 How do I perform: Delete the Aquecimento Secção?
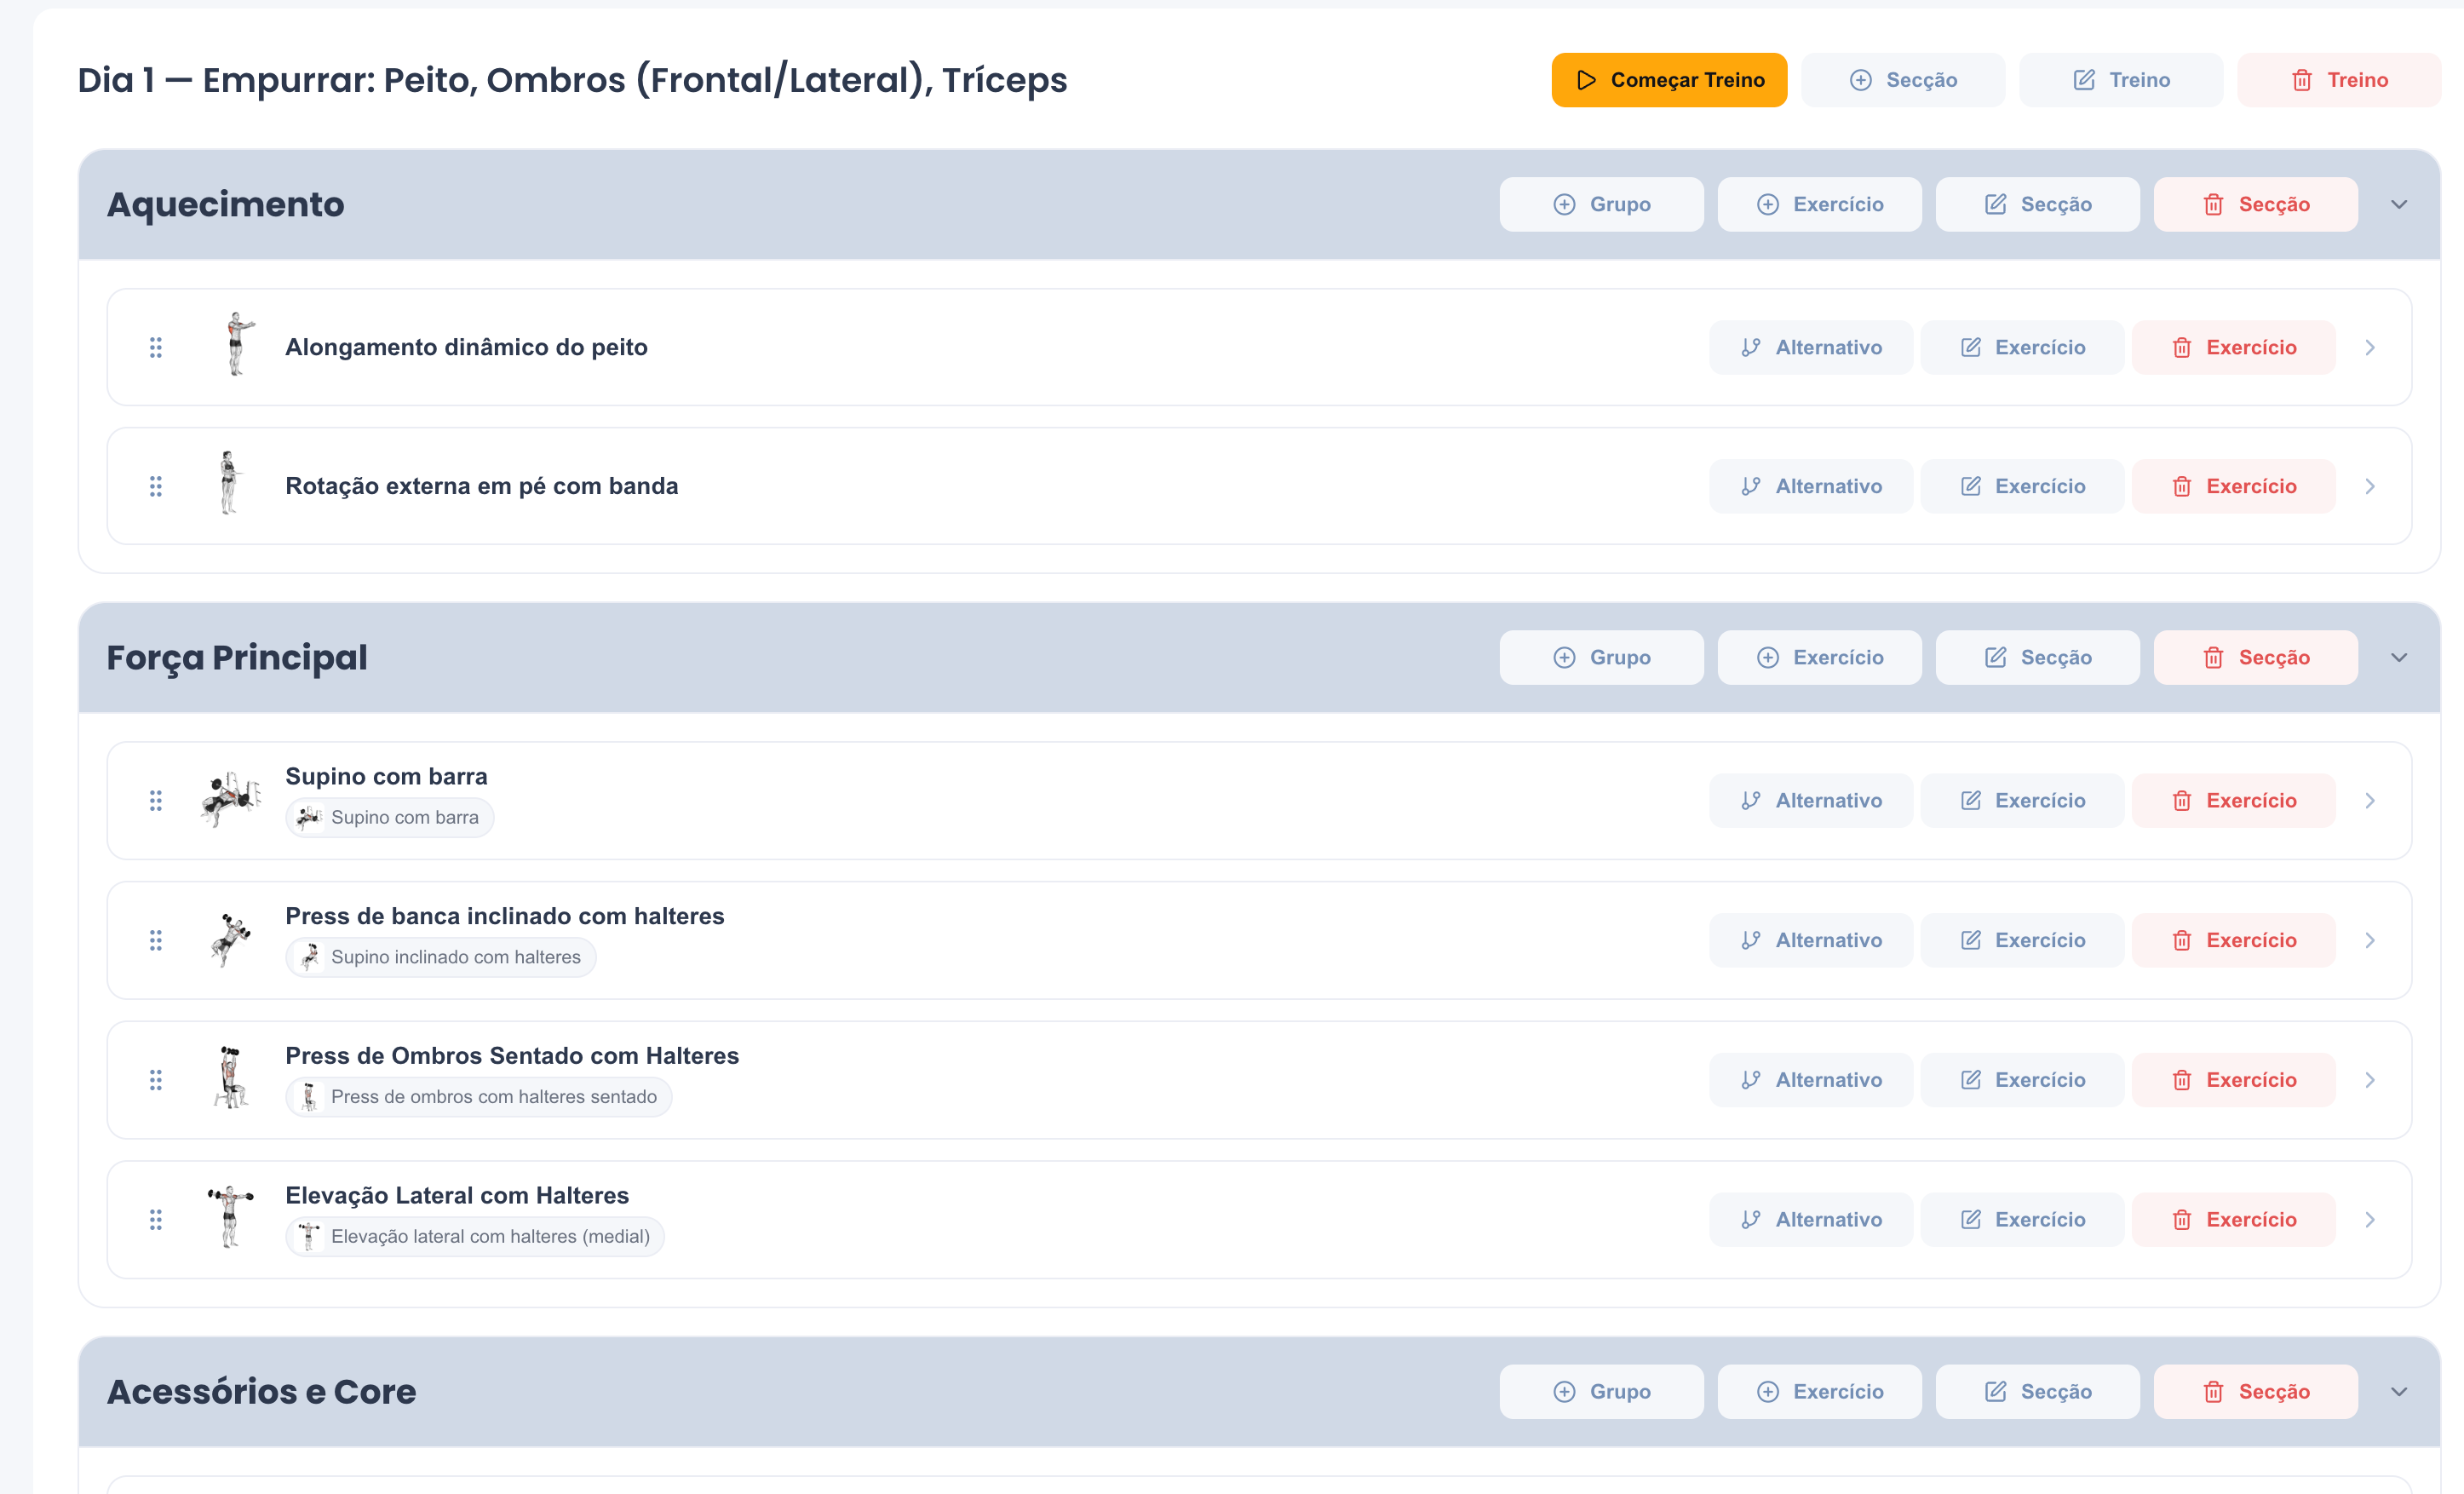coord(2255,204)
